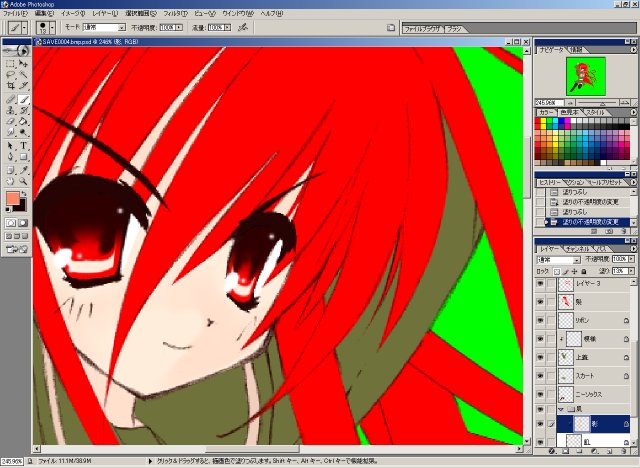Open the Layers panel options menu arrow

pyautogui.click(x=633, y=249)
